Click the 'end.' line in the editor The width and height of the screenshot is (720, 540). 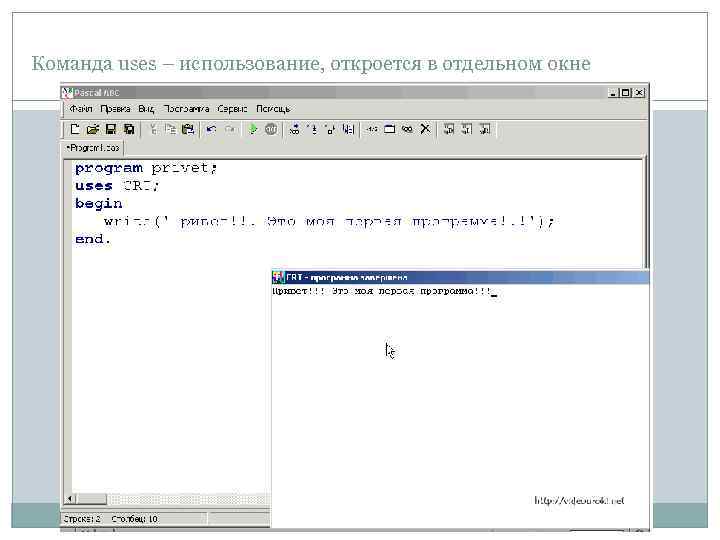93,239
